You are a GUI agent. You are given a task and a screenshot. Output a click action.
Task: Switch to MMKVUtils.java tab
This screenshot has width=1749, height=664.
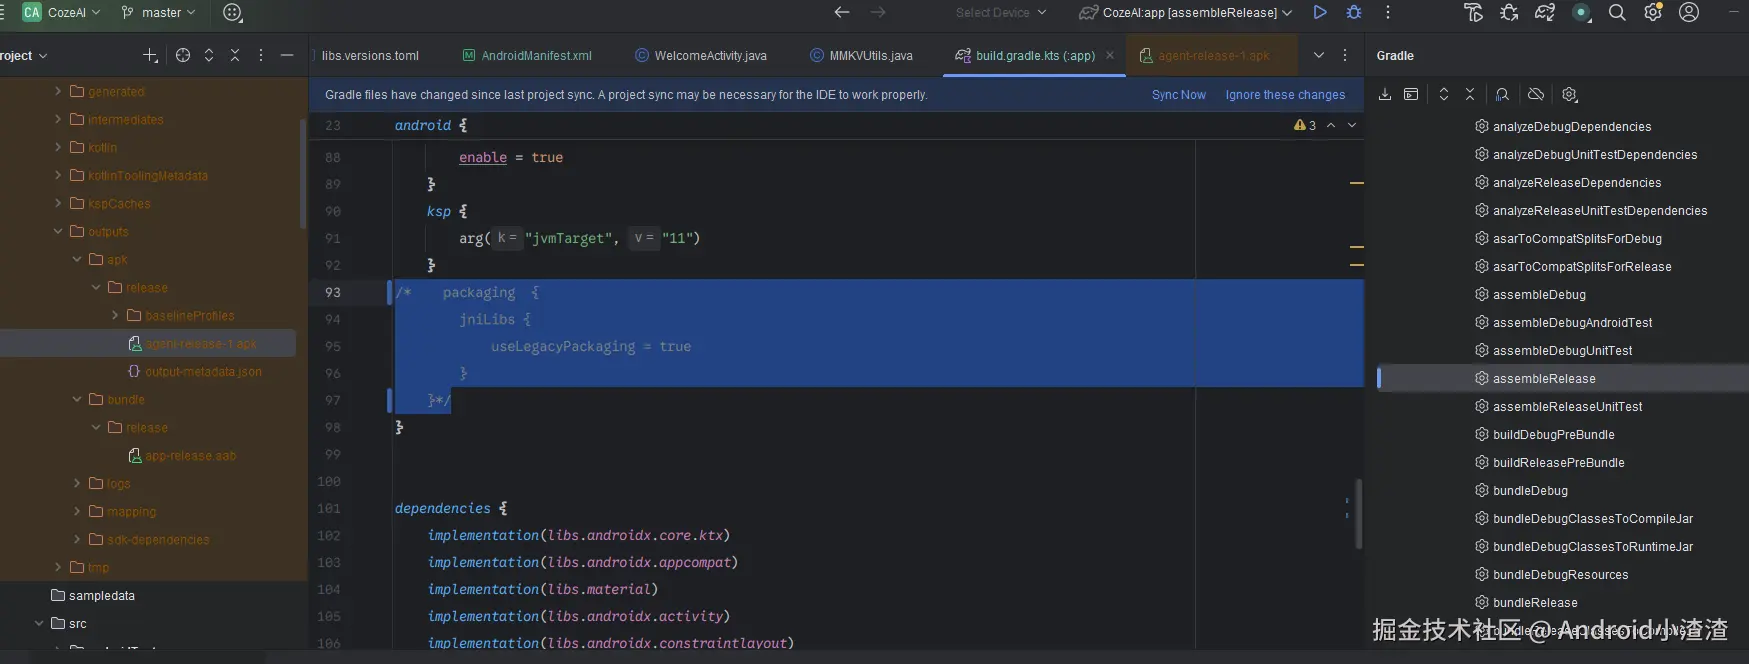(861, 55)
